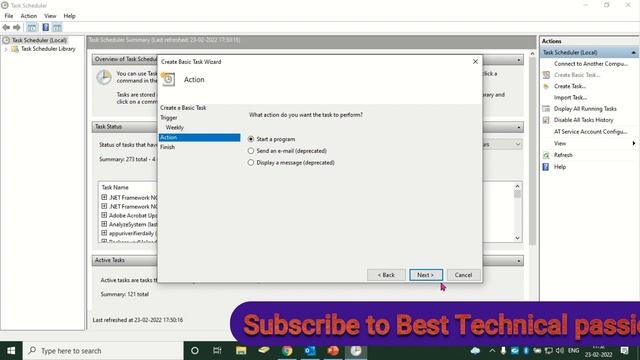The height and width of the screenshot is (360, 640).
Task: Click the Create Task icon in Actions pane
Action: 546,86
